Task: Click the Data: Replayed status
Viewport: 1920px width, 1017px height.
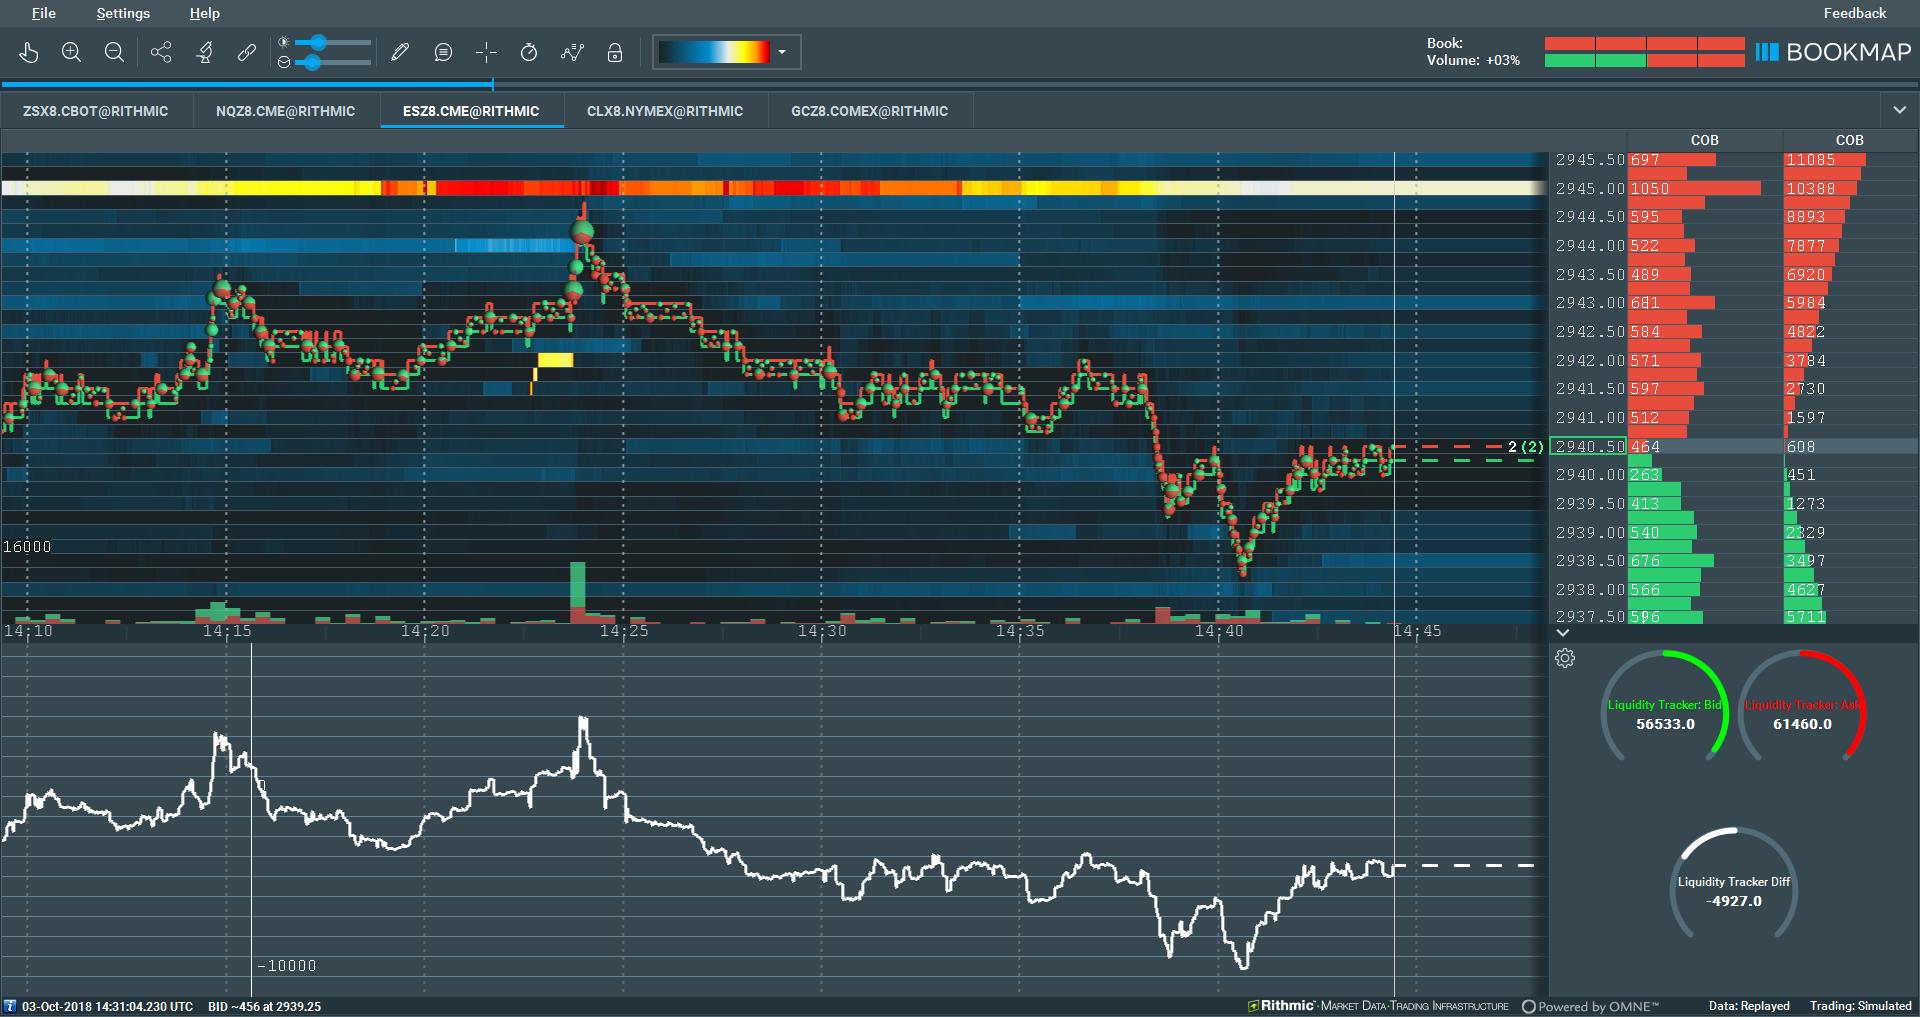Action: point(1749,1007)
